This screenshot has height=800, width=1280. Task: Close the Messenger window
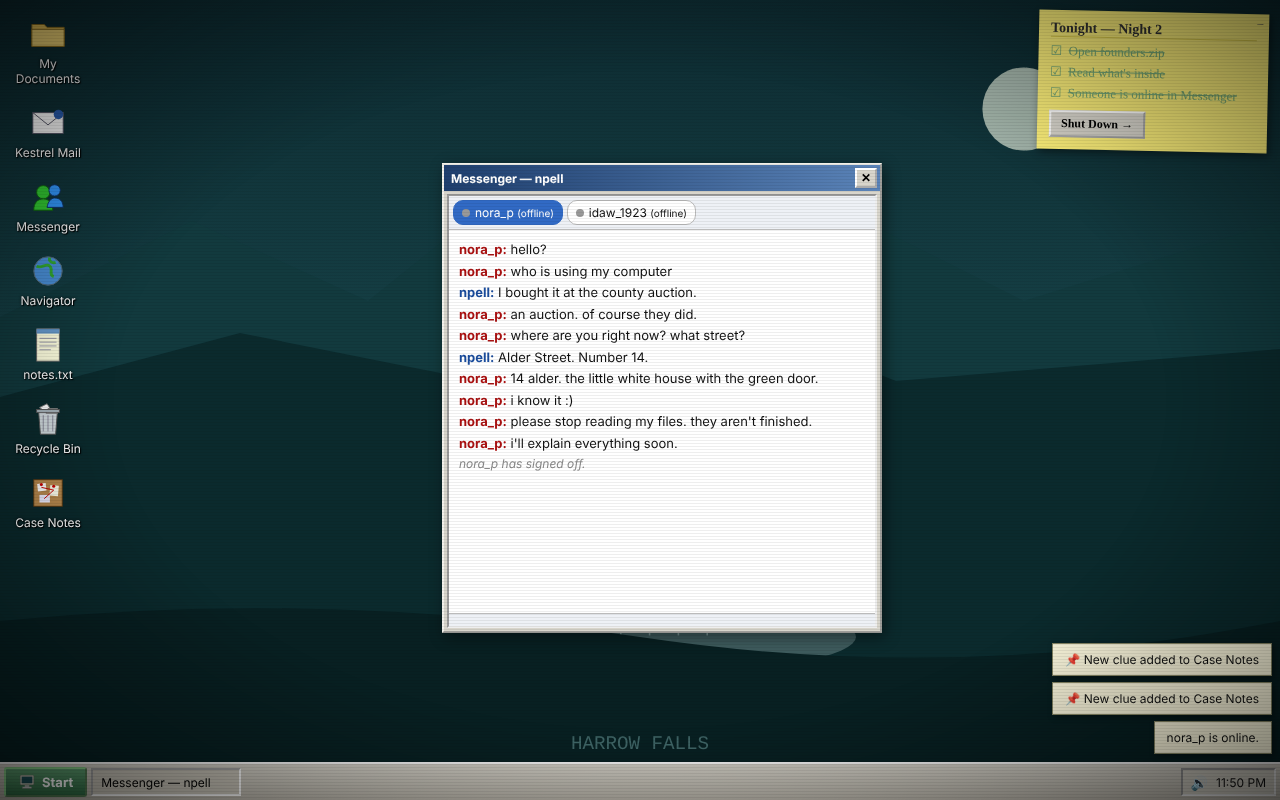(x=866, y=178)
